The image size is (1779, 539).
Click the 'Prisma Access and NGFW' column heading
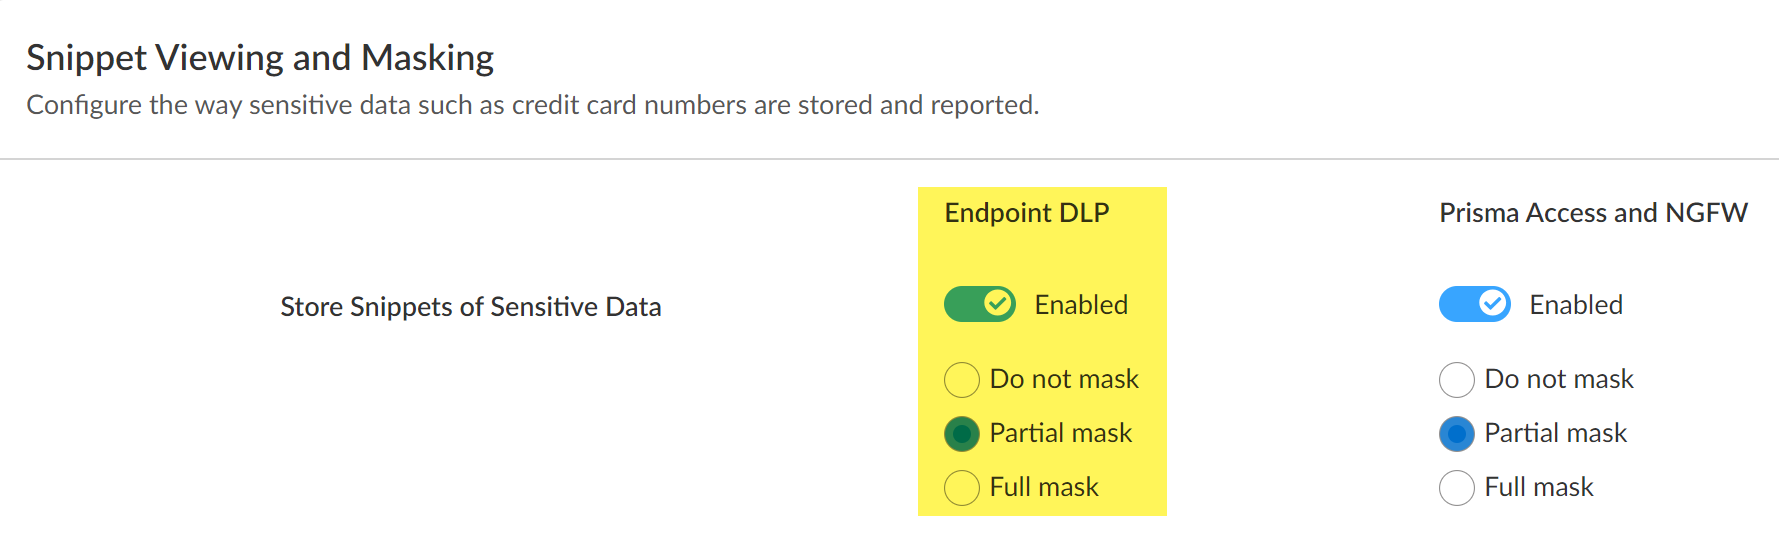(1593, 213)
